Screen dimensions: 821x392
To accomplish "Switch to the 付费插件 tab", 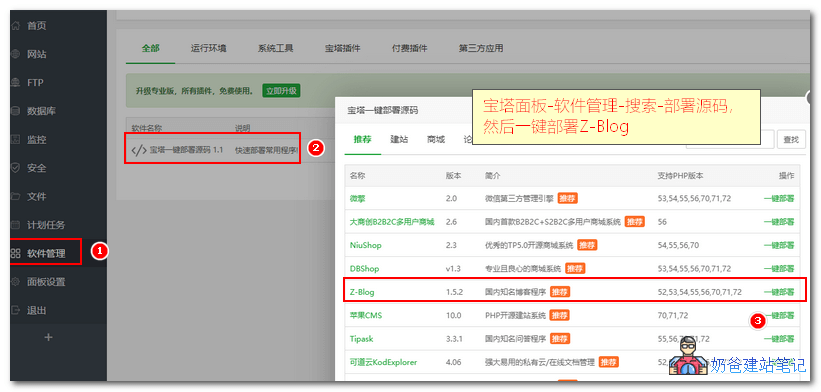I will (x=409, y=48).
